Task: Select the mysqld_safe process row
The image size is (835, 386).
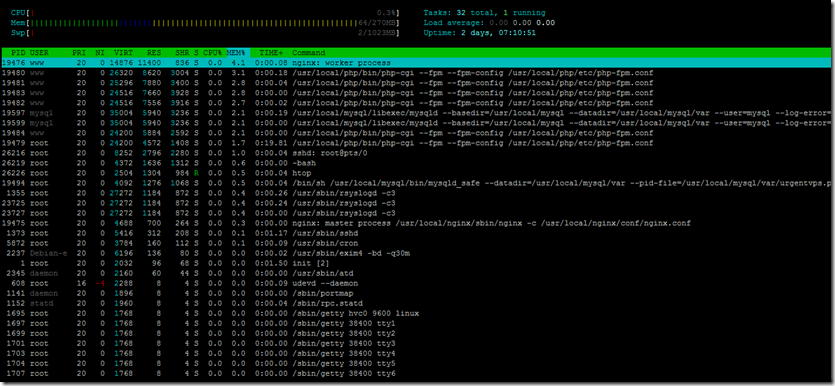Action: tap(416, 183)
